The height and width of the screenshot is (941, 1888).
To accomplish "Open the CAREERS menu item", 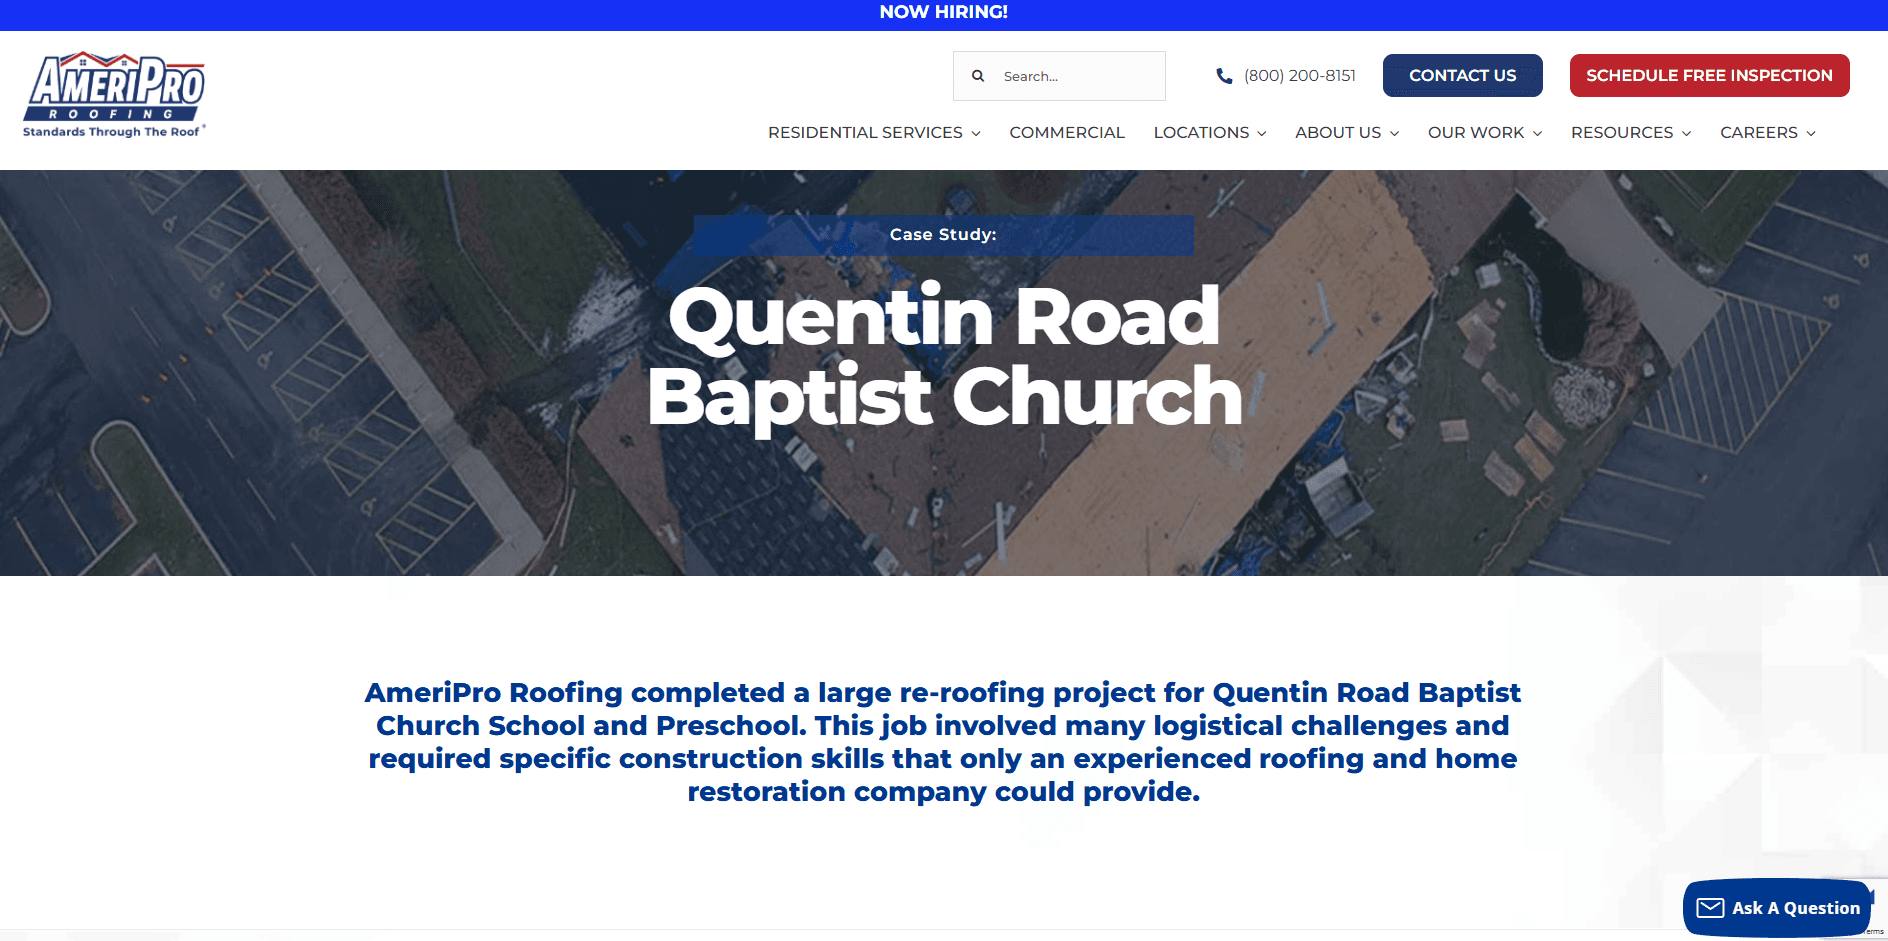I will pos(1759,133).
